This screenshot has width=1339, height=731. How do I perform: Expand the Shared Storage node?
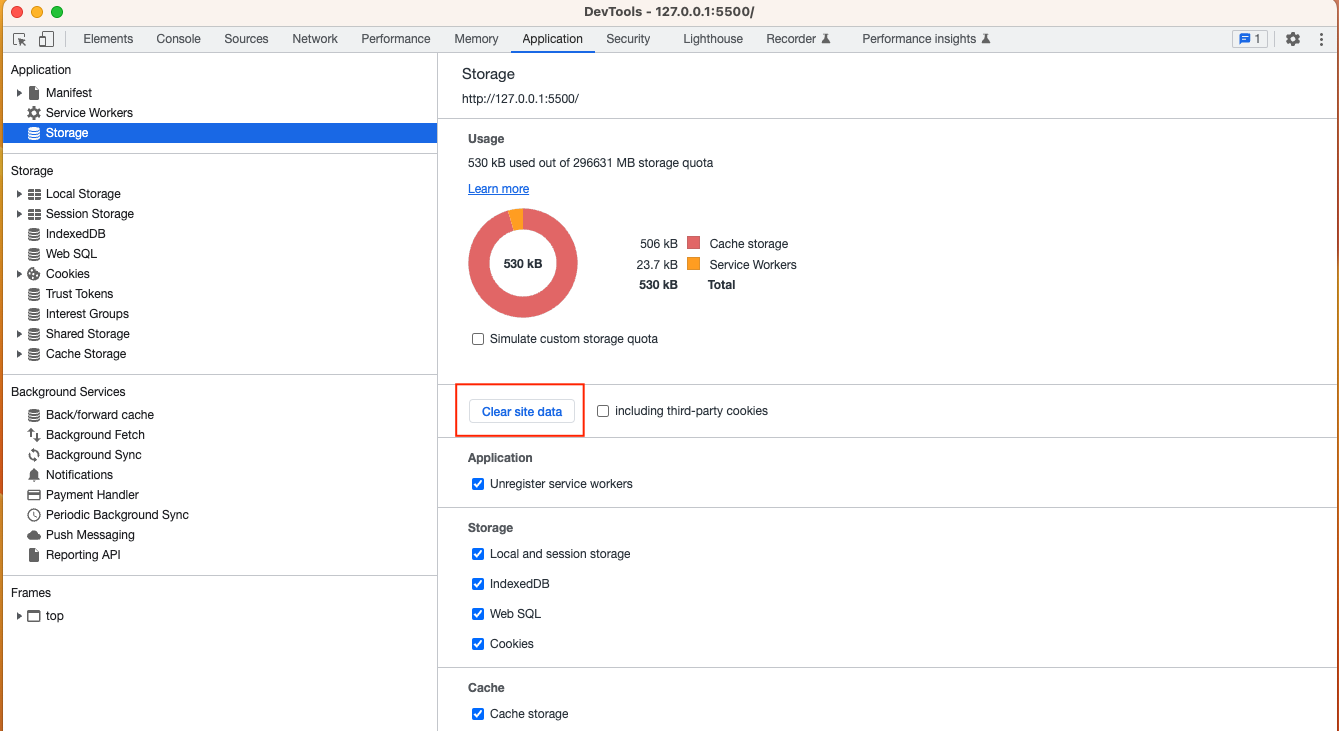tap(19, 334)
